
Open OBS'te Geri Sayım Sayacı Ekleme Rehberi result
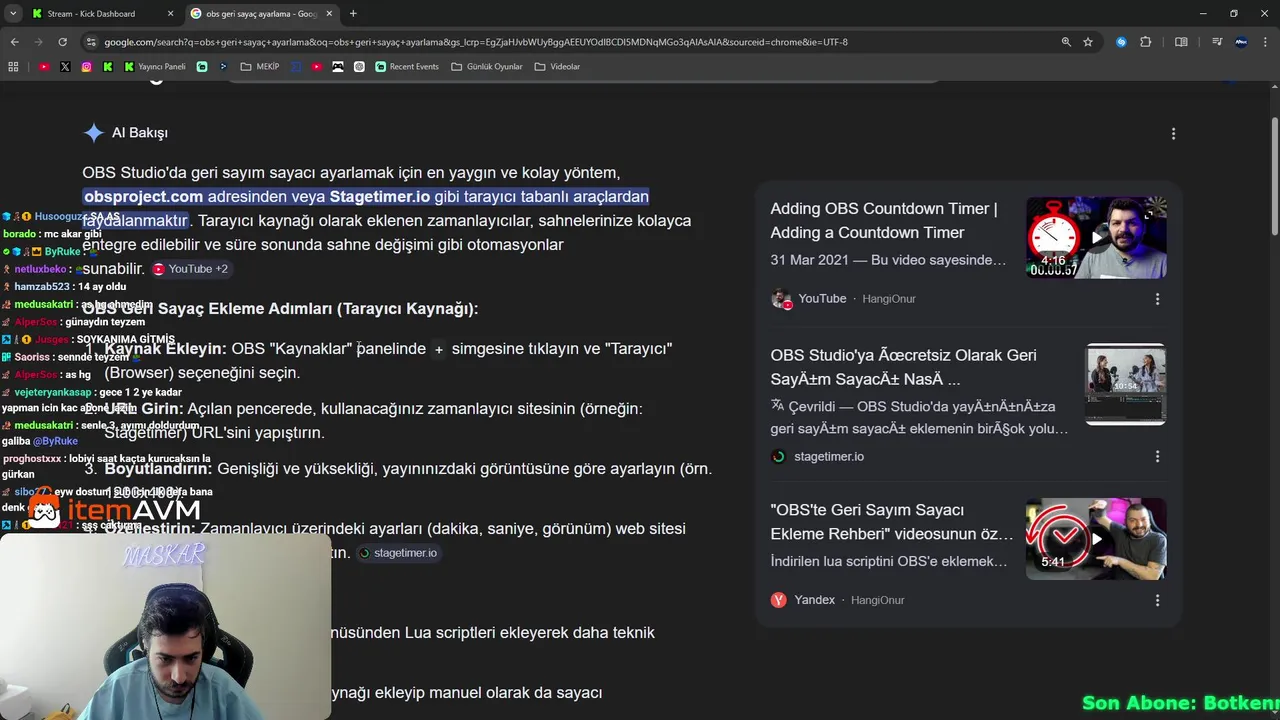tap(891, 522)
